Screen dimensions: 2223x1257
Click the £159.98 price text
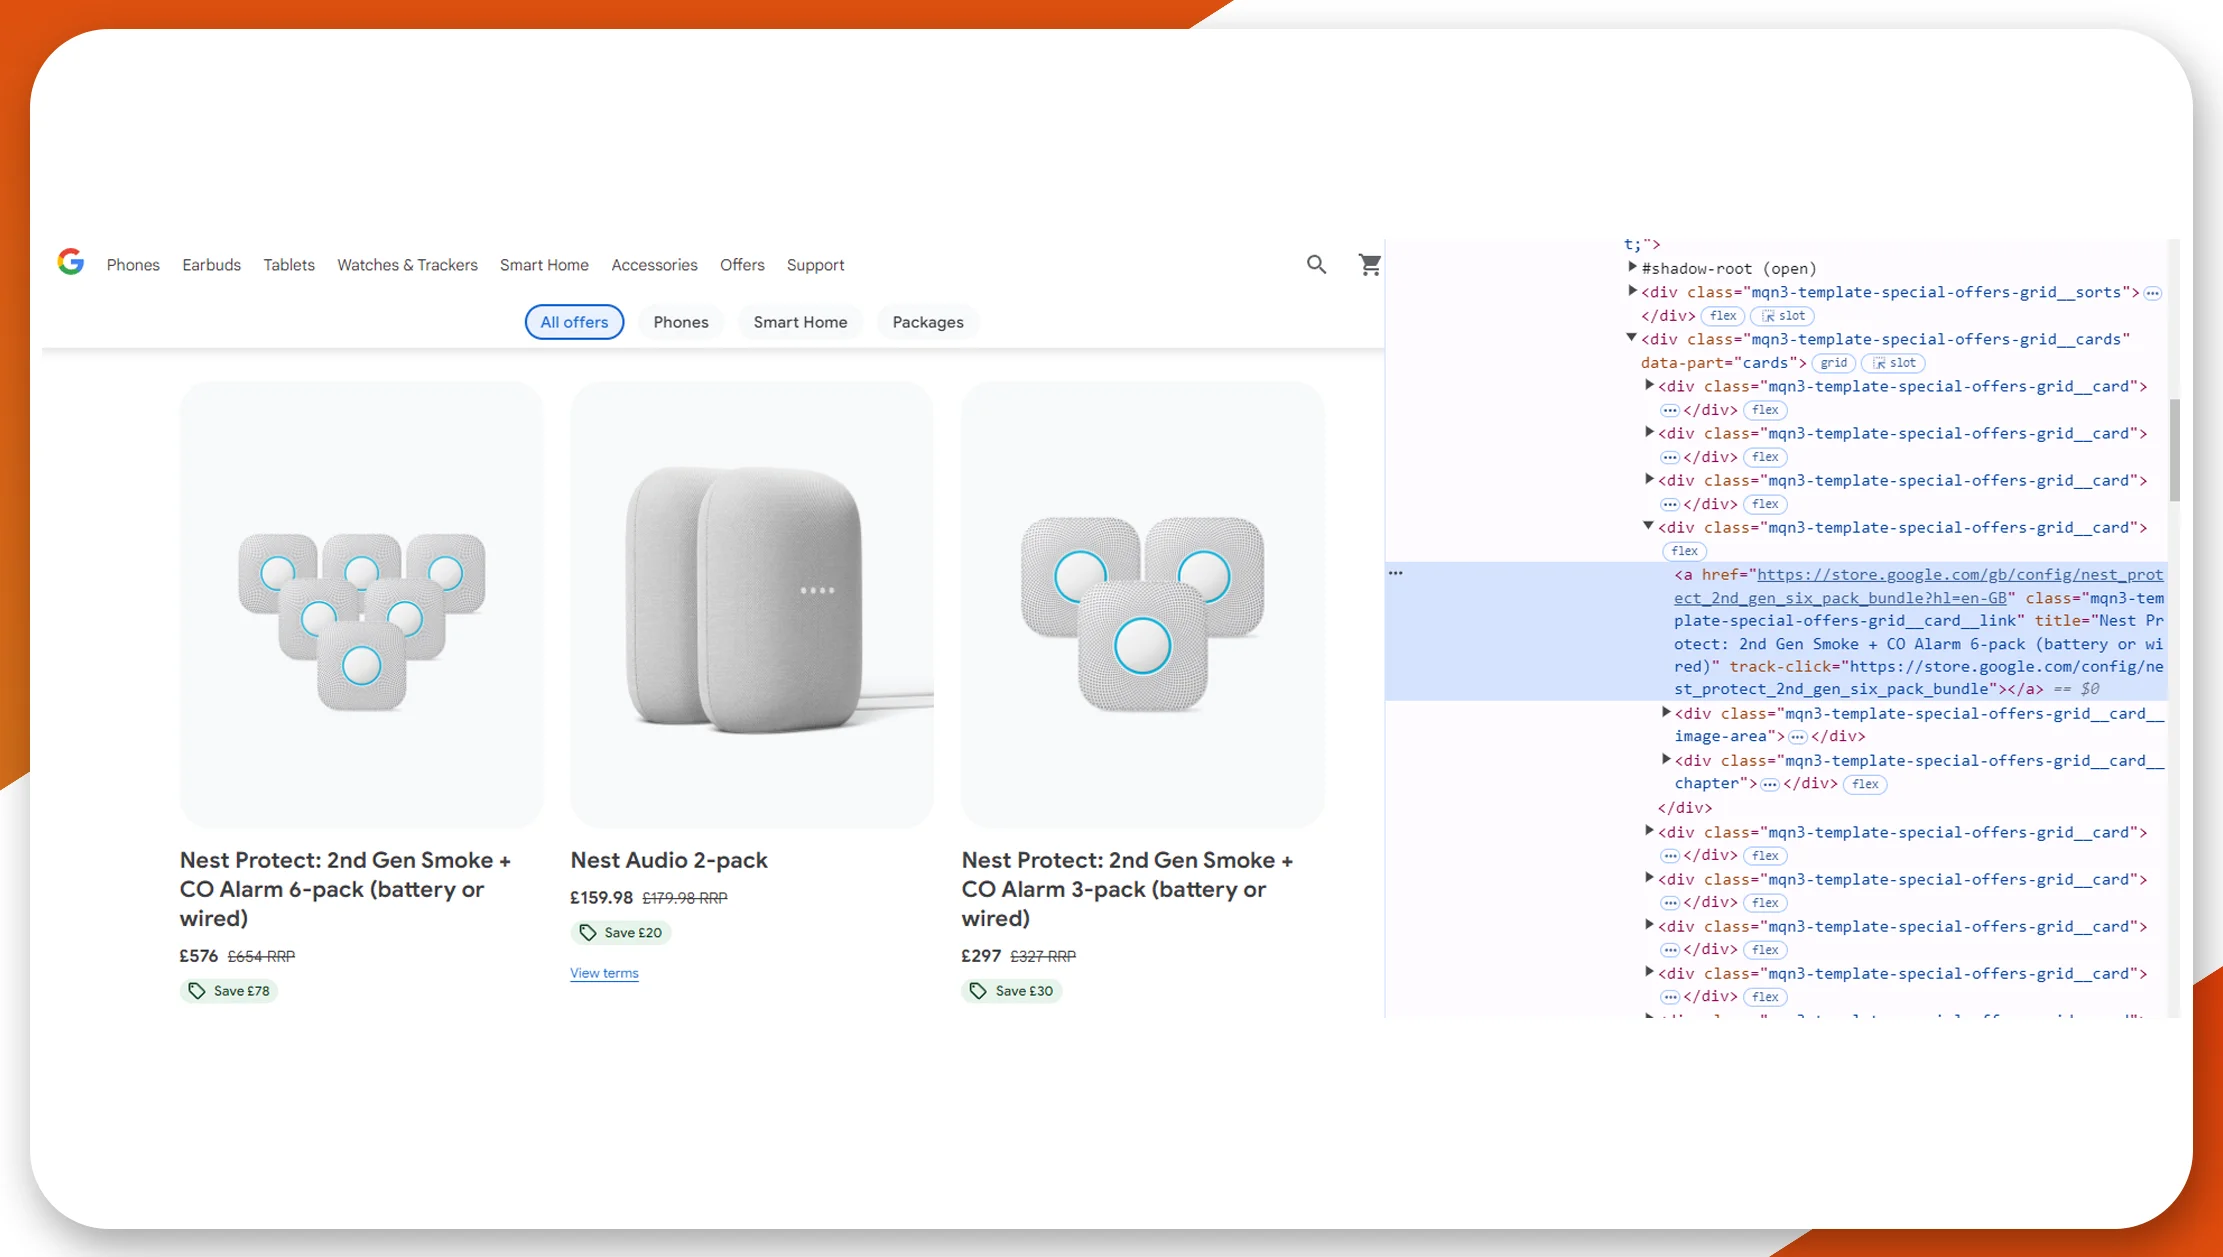601,898
